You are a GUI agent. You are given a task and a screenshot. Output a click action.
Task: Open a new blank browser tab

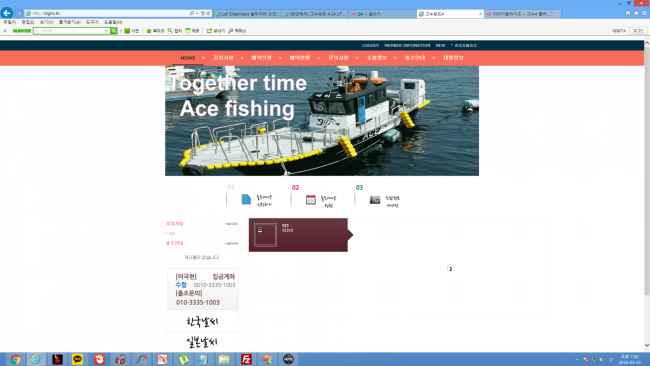tap(557, 14)
